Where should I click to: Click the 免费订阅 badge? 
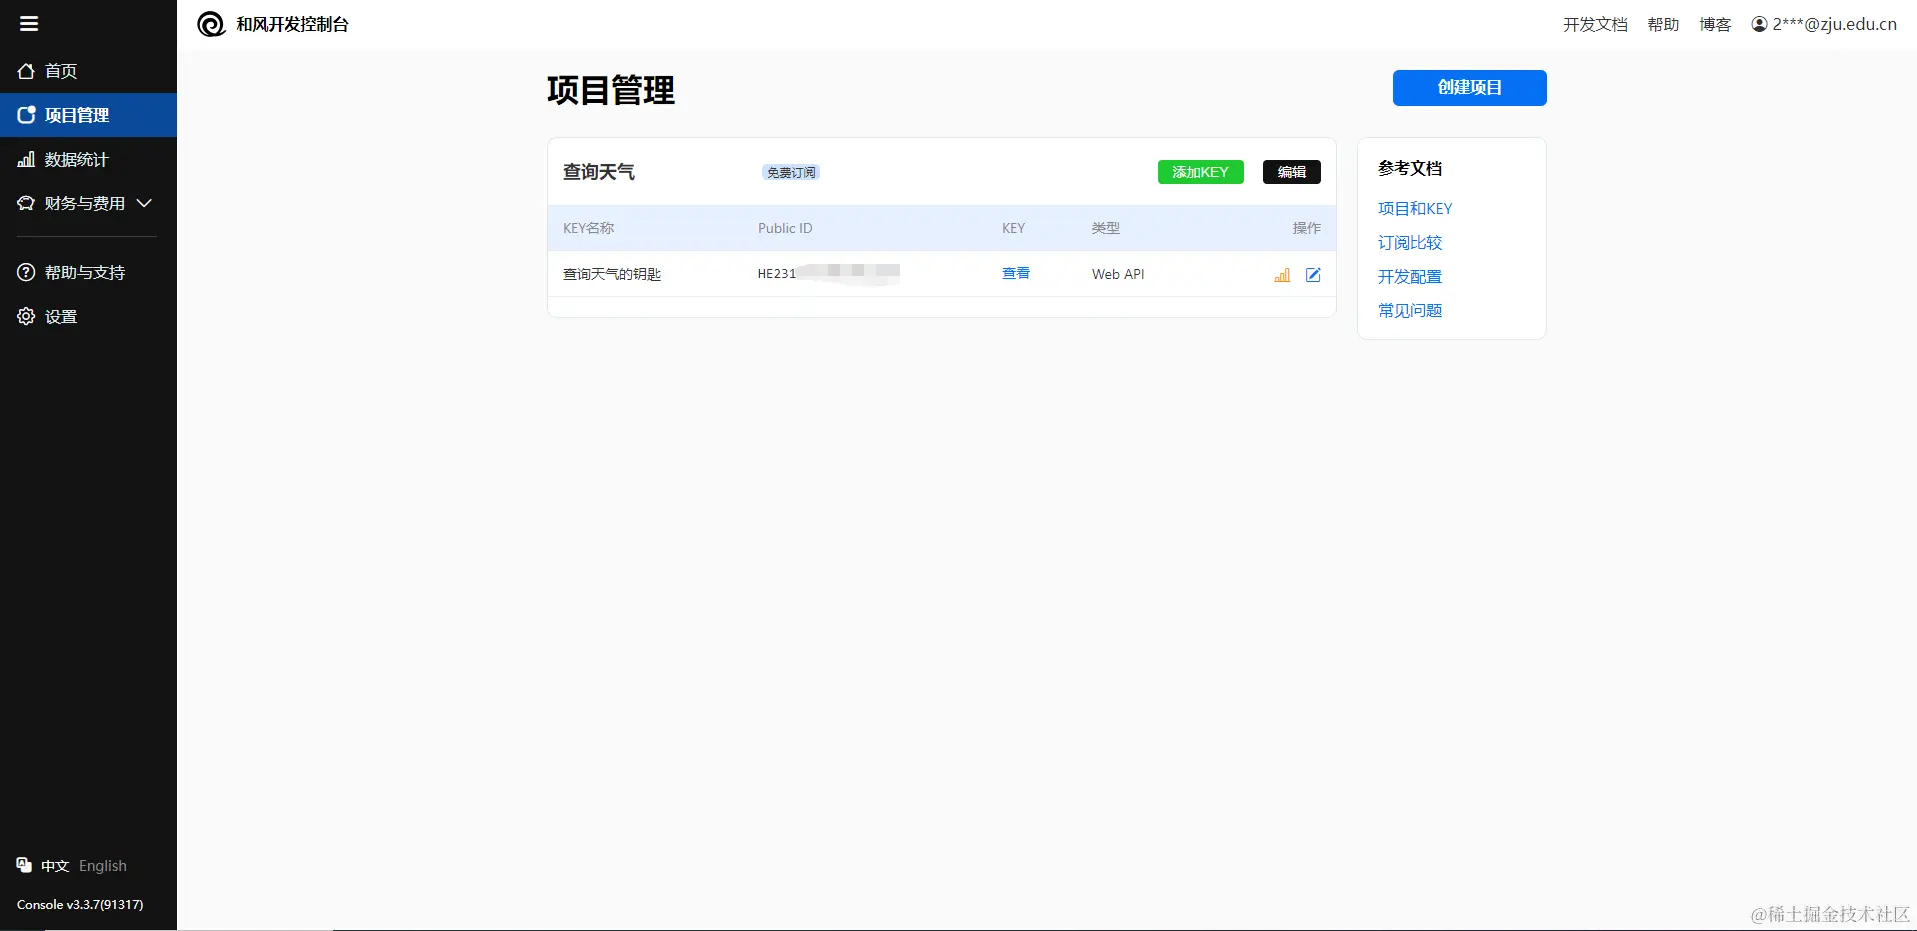[x=791, y=172]
